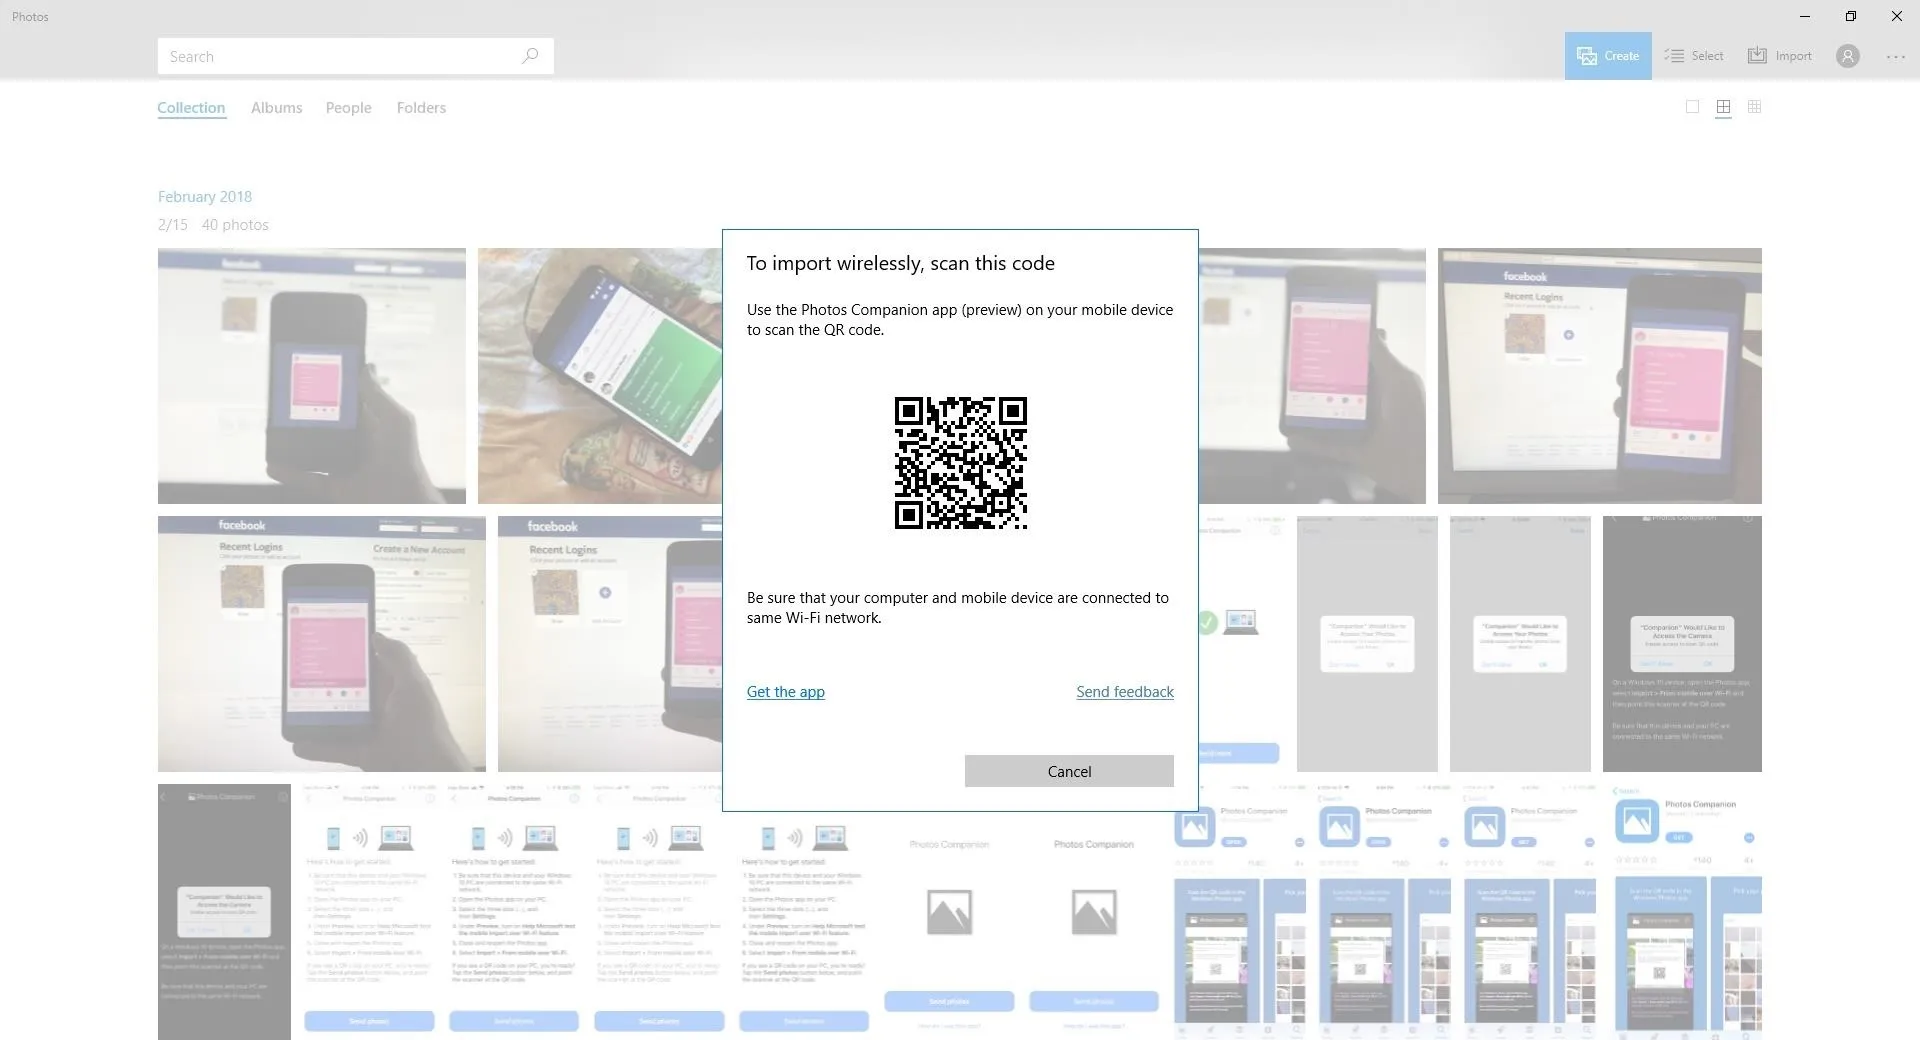Open first photo of phone over Facebook page
This screenshot has width=1920, height=1040.
311,376
